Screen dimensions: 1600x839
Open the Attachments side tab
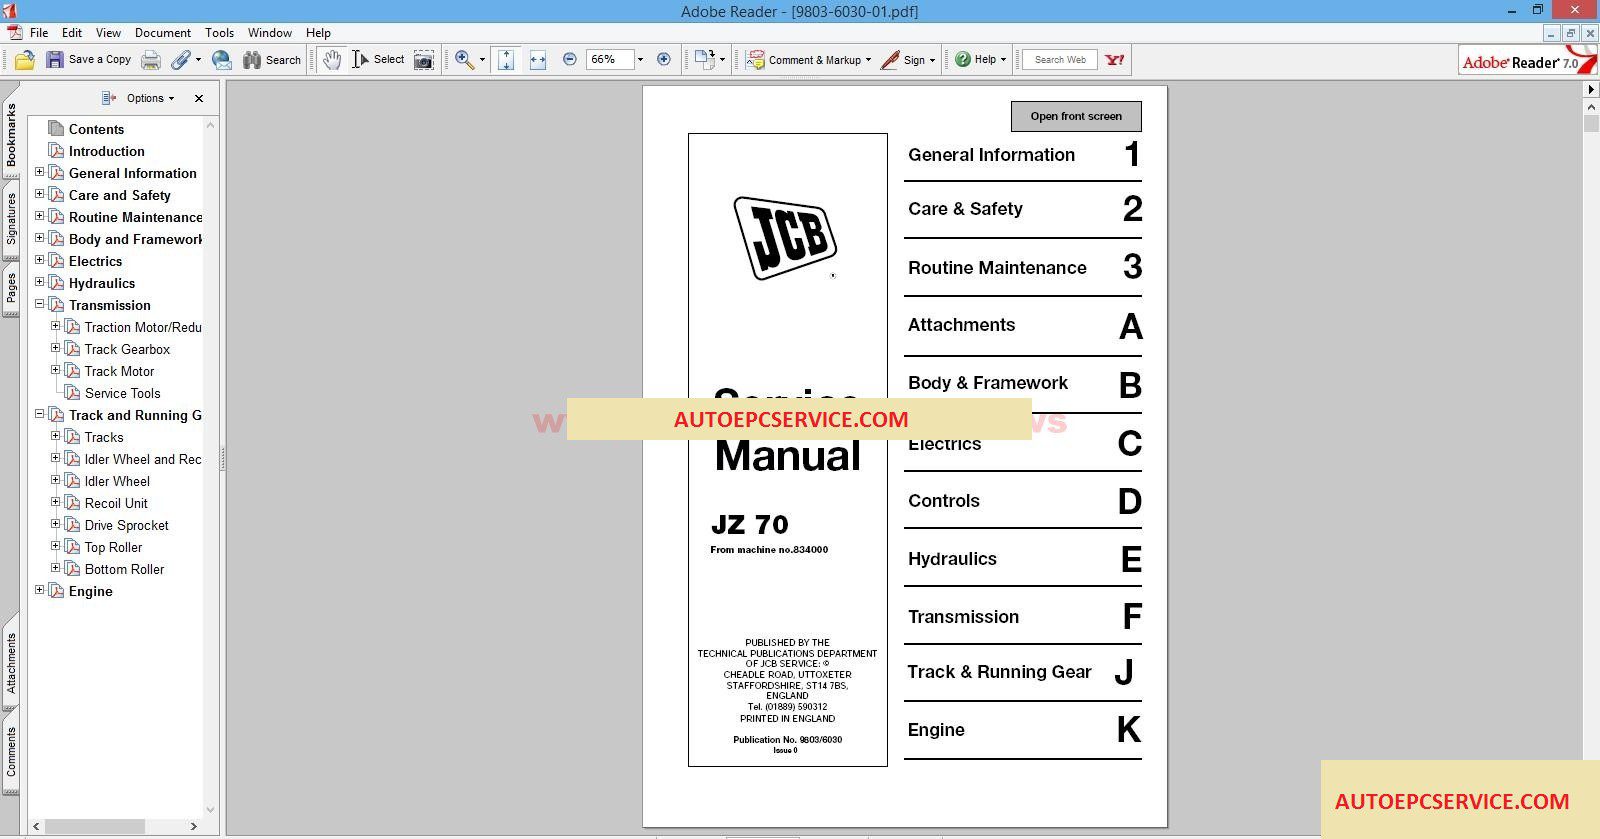(11, 663)
